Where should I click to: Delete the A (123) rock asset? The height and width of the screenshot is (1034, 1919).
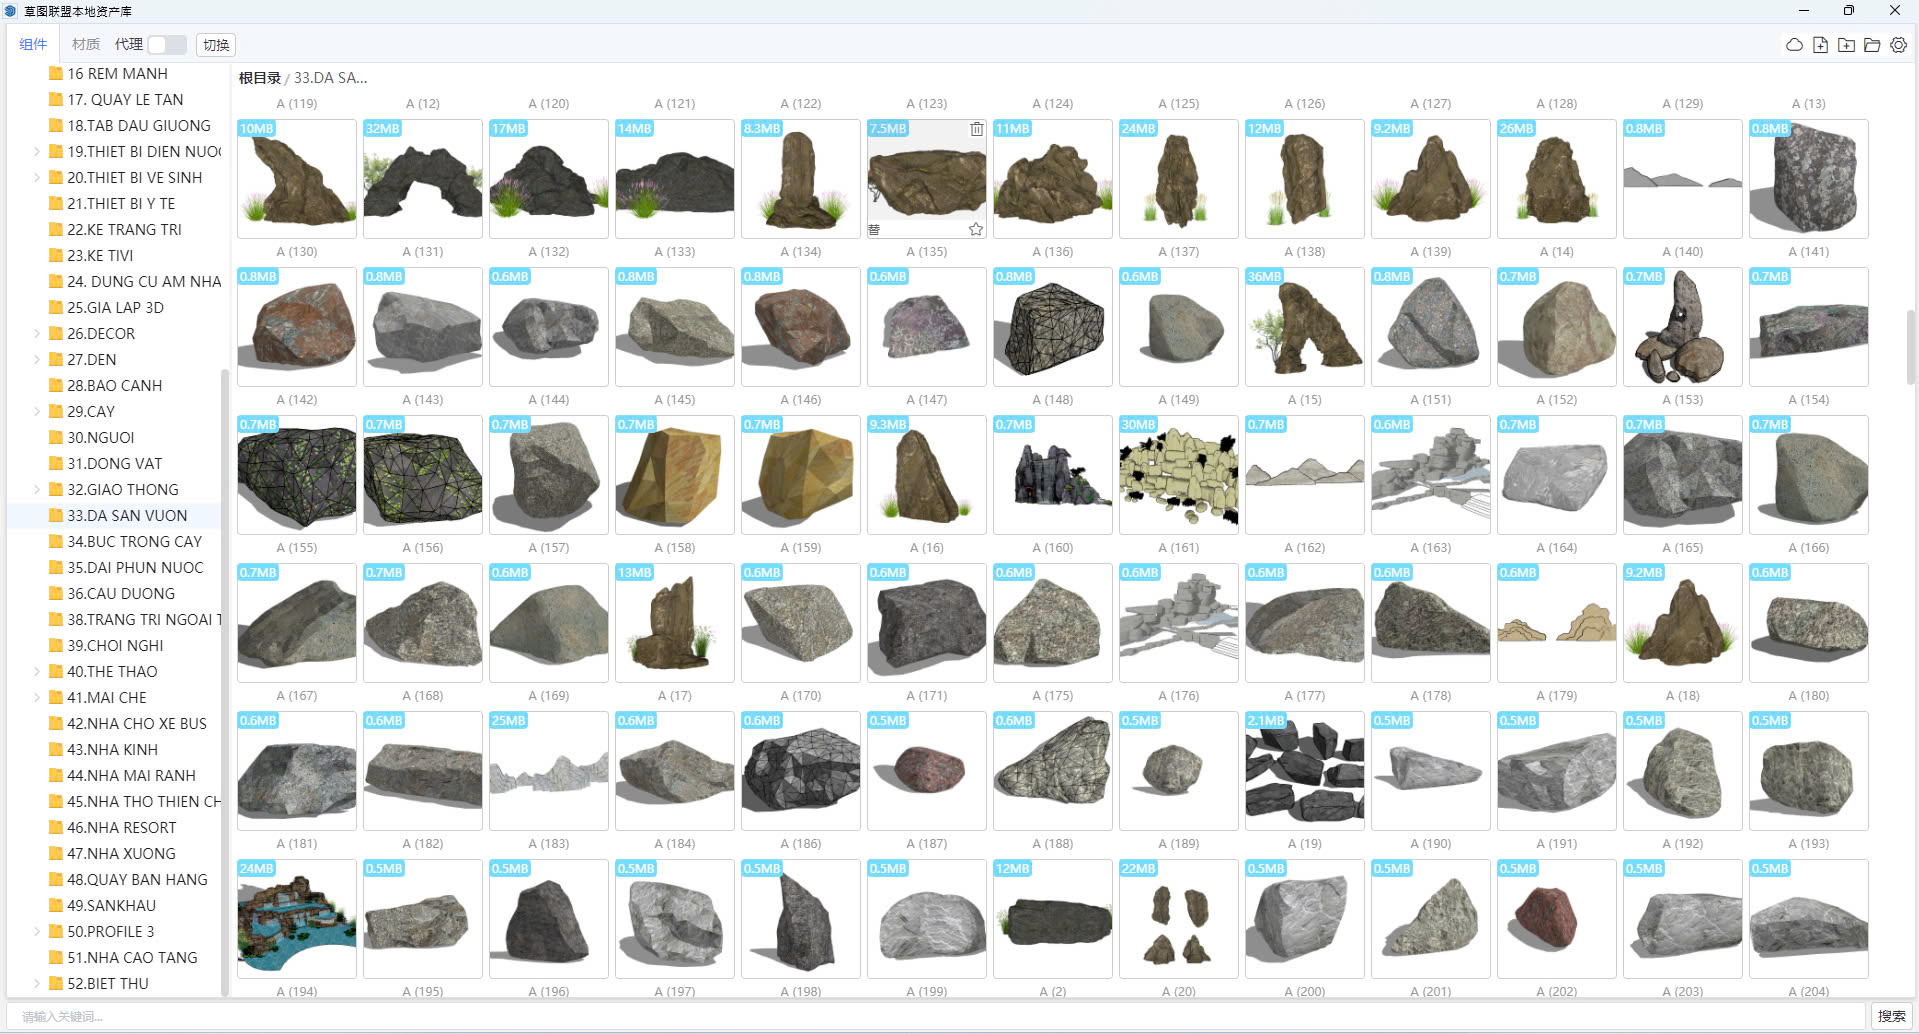pos(976,129)
